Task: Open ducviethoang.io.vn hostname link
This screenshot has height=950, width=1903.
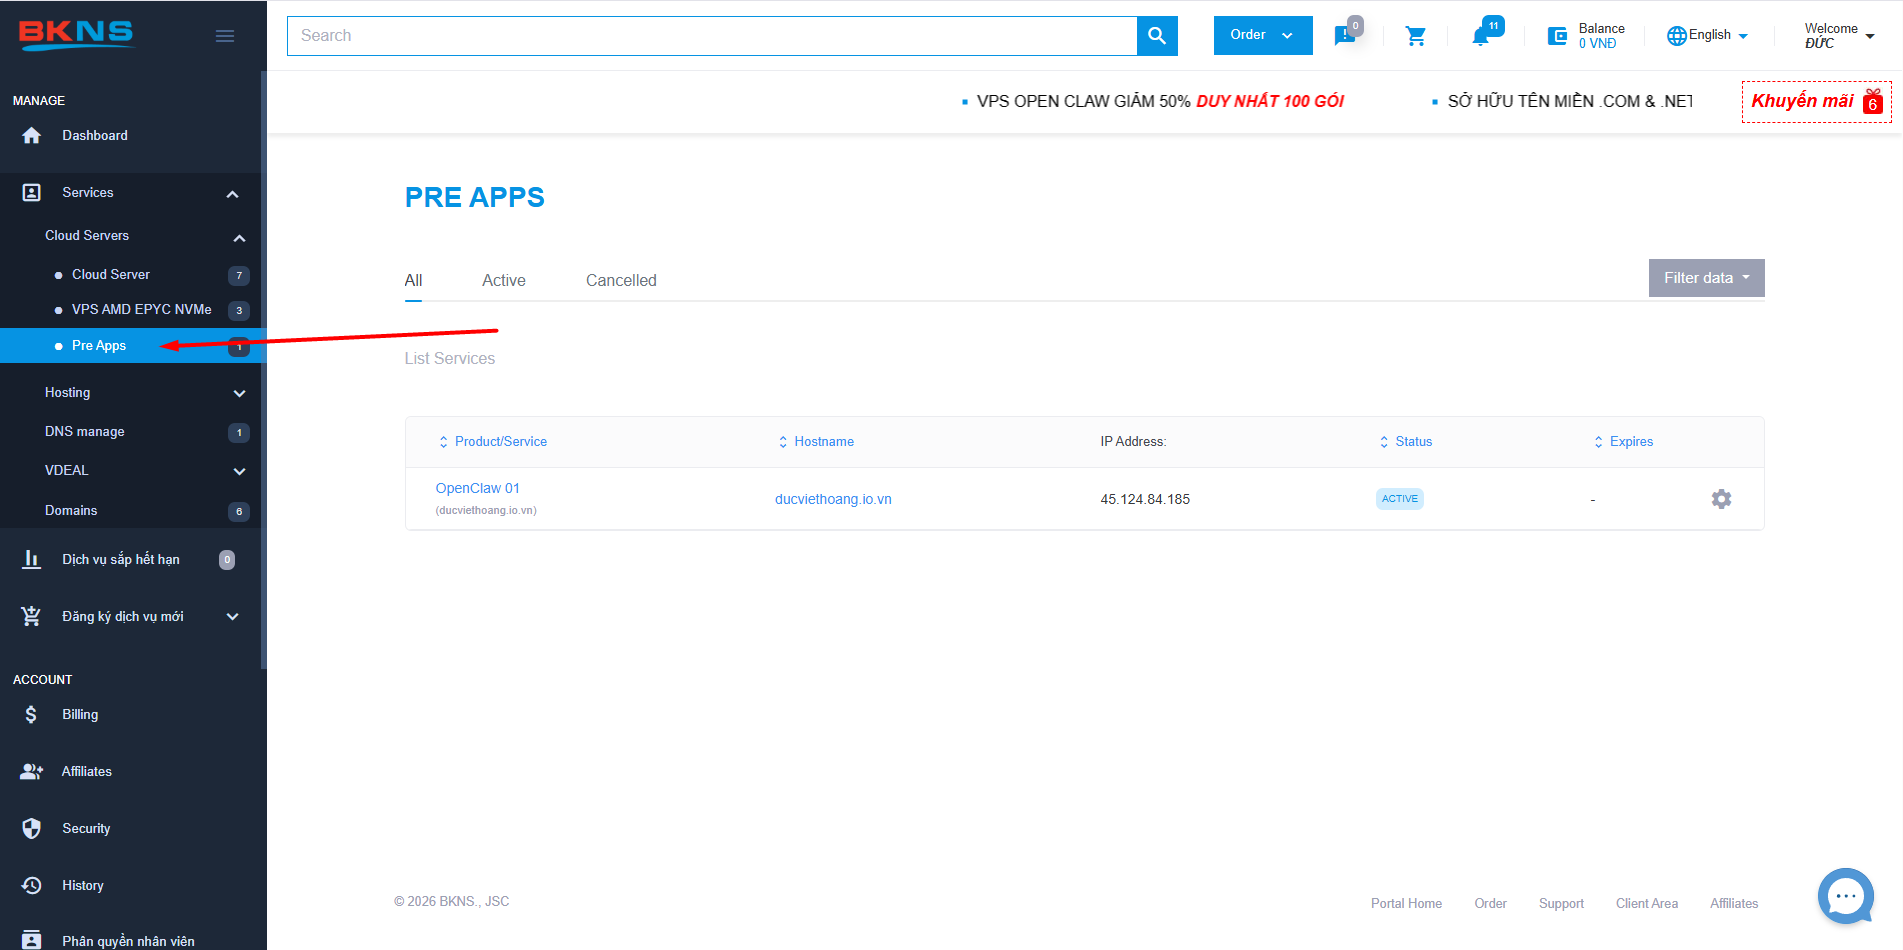Action: click(833, 499)
